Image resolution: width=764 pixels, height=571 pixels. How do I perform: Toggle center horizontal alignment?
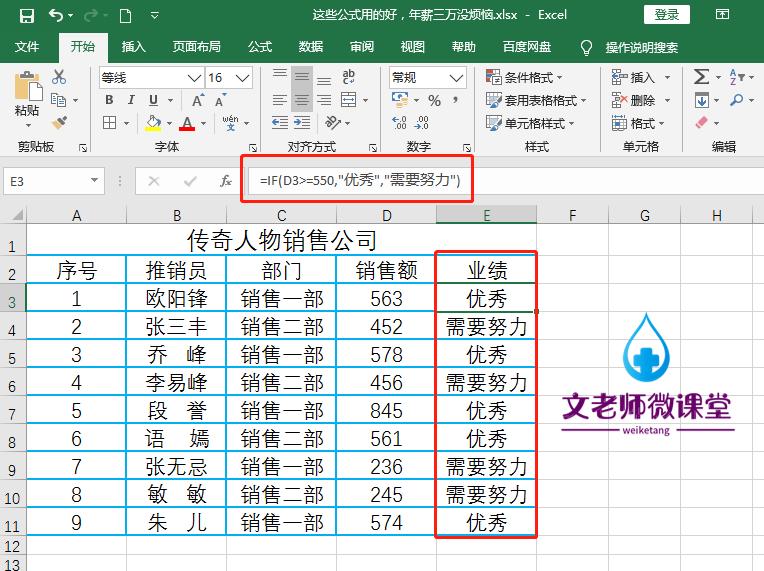coord(302,100)
